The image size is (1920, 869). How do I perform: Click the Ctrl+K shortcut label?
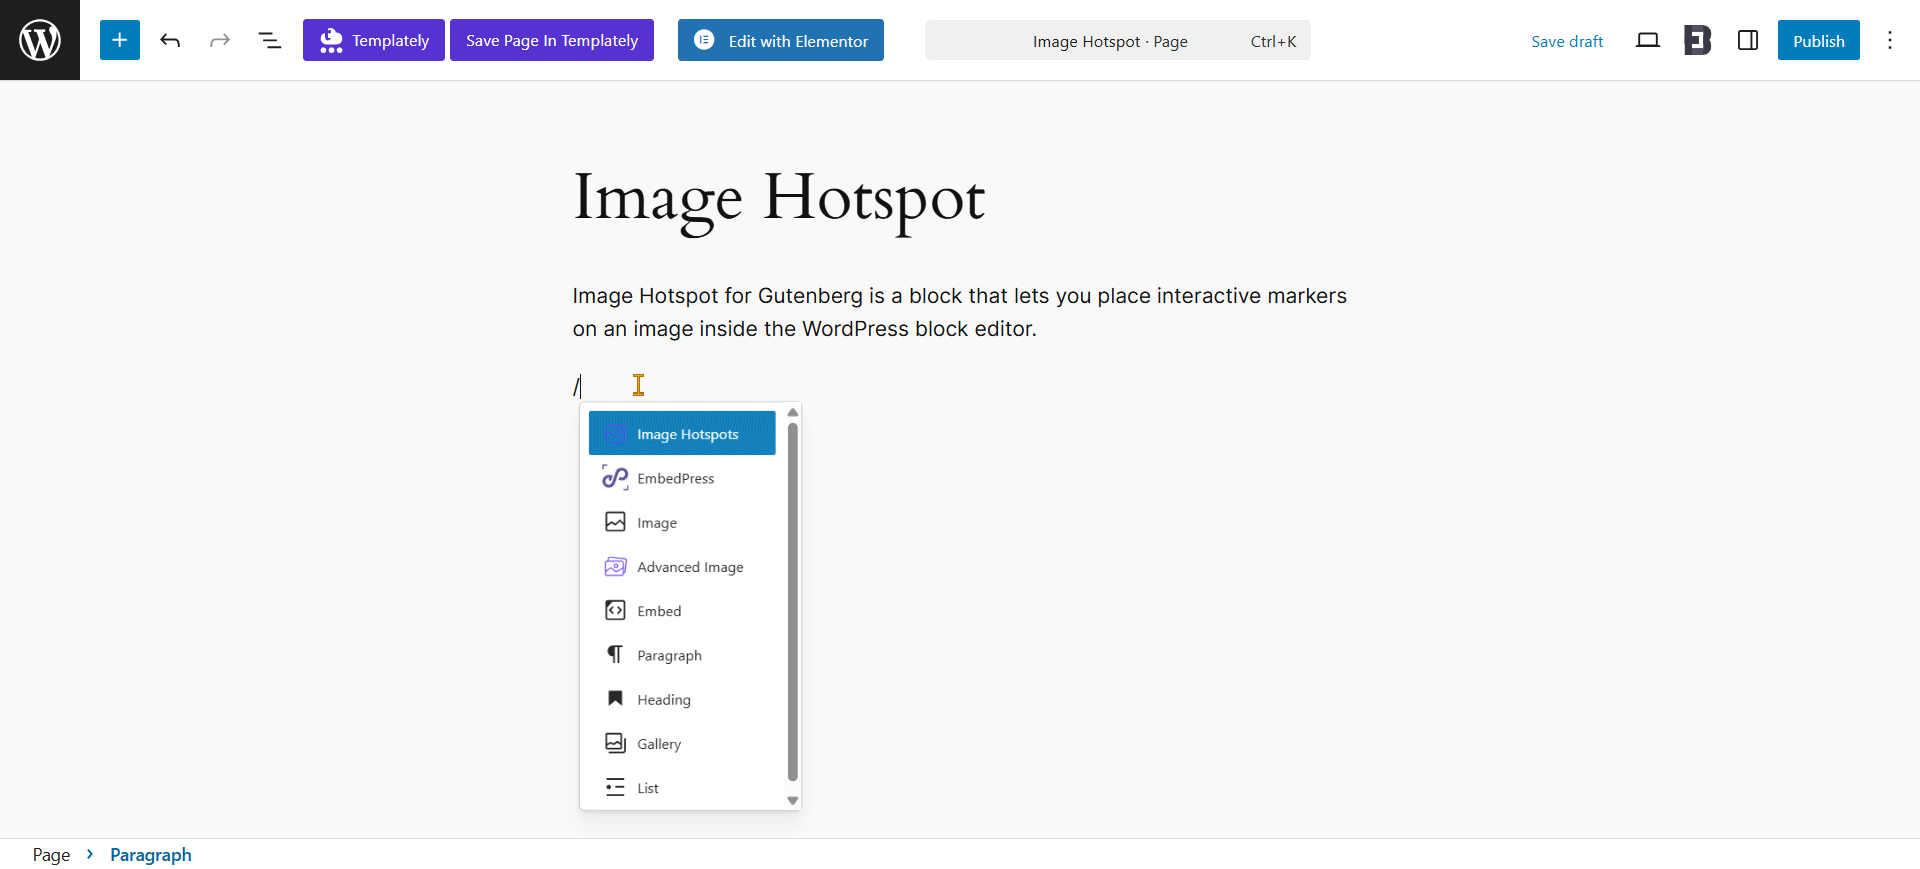1273,41
